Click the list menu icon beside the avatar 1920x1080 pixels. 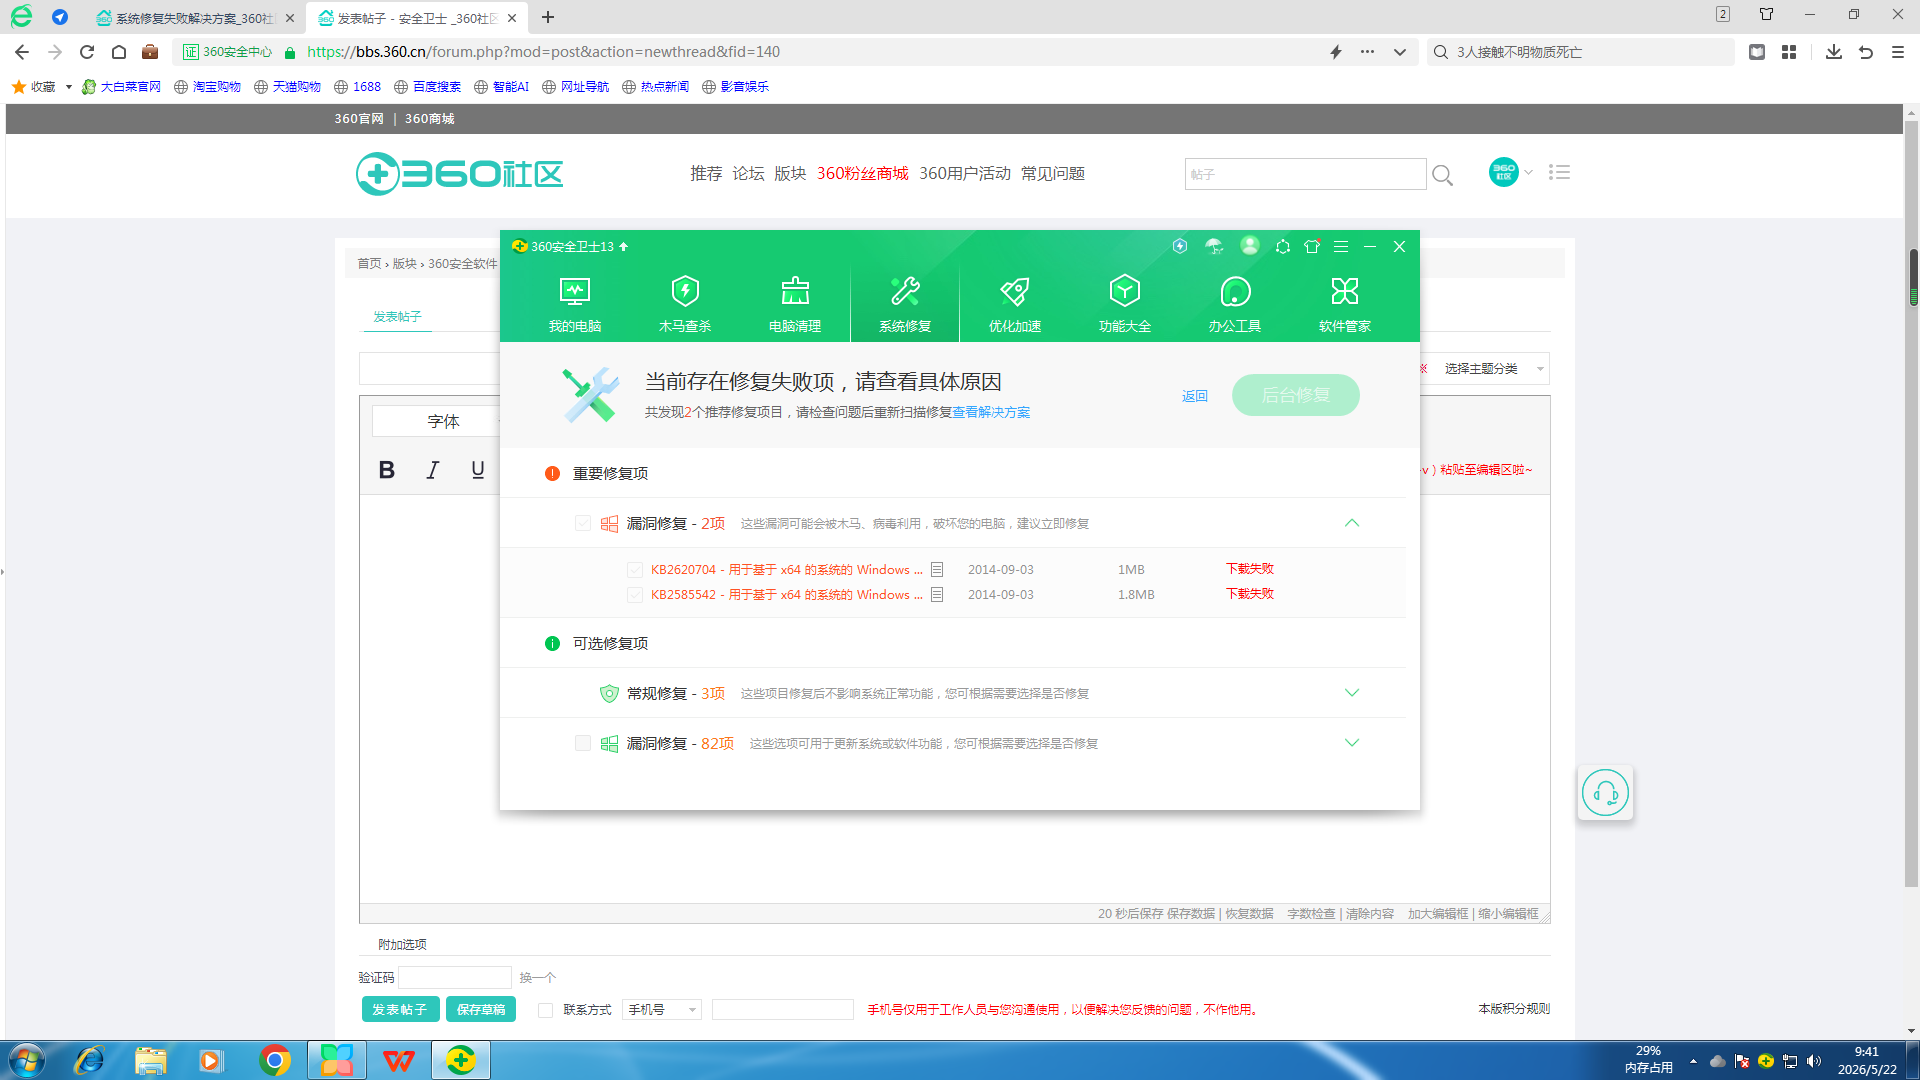pyautogui.click(x=1559, y=172)
